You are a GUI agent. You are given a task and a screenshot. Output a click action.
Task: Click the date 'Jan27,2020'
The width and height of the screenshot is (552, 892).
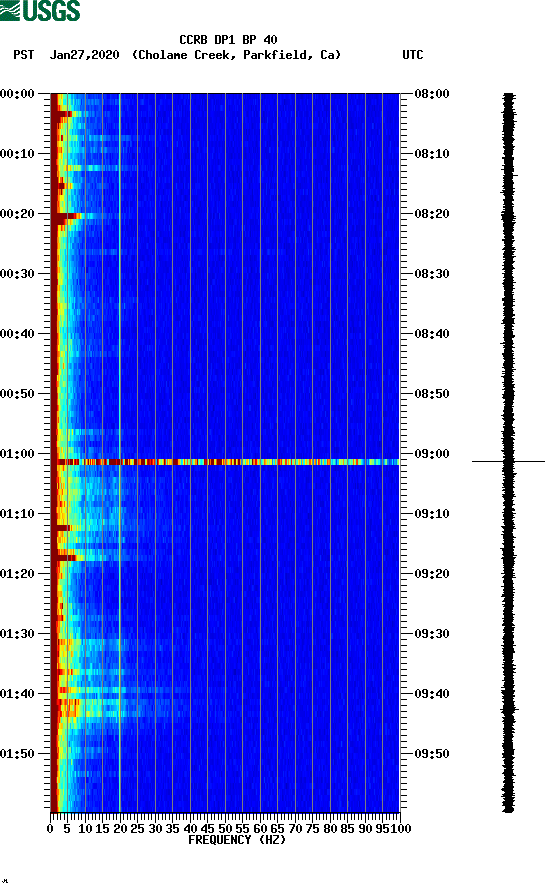coord(85,55)
